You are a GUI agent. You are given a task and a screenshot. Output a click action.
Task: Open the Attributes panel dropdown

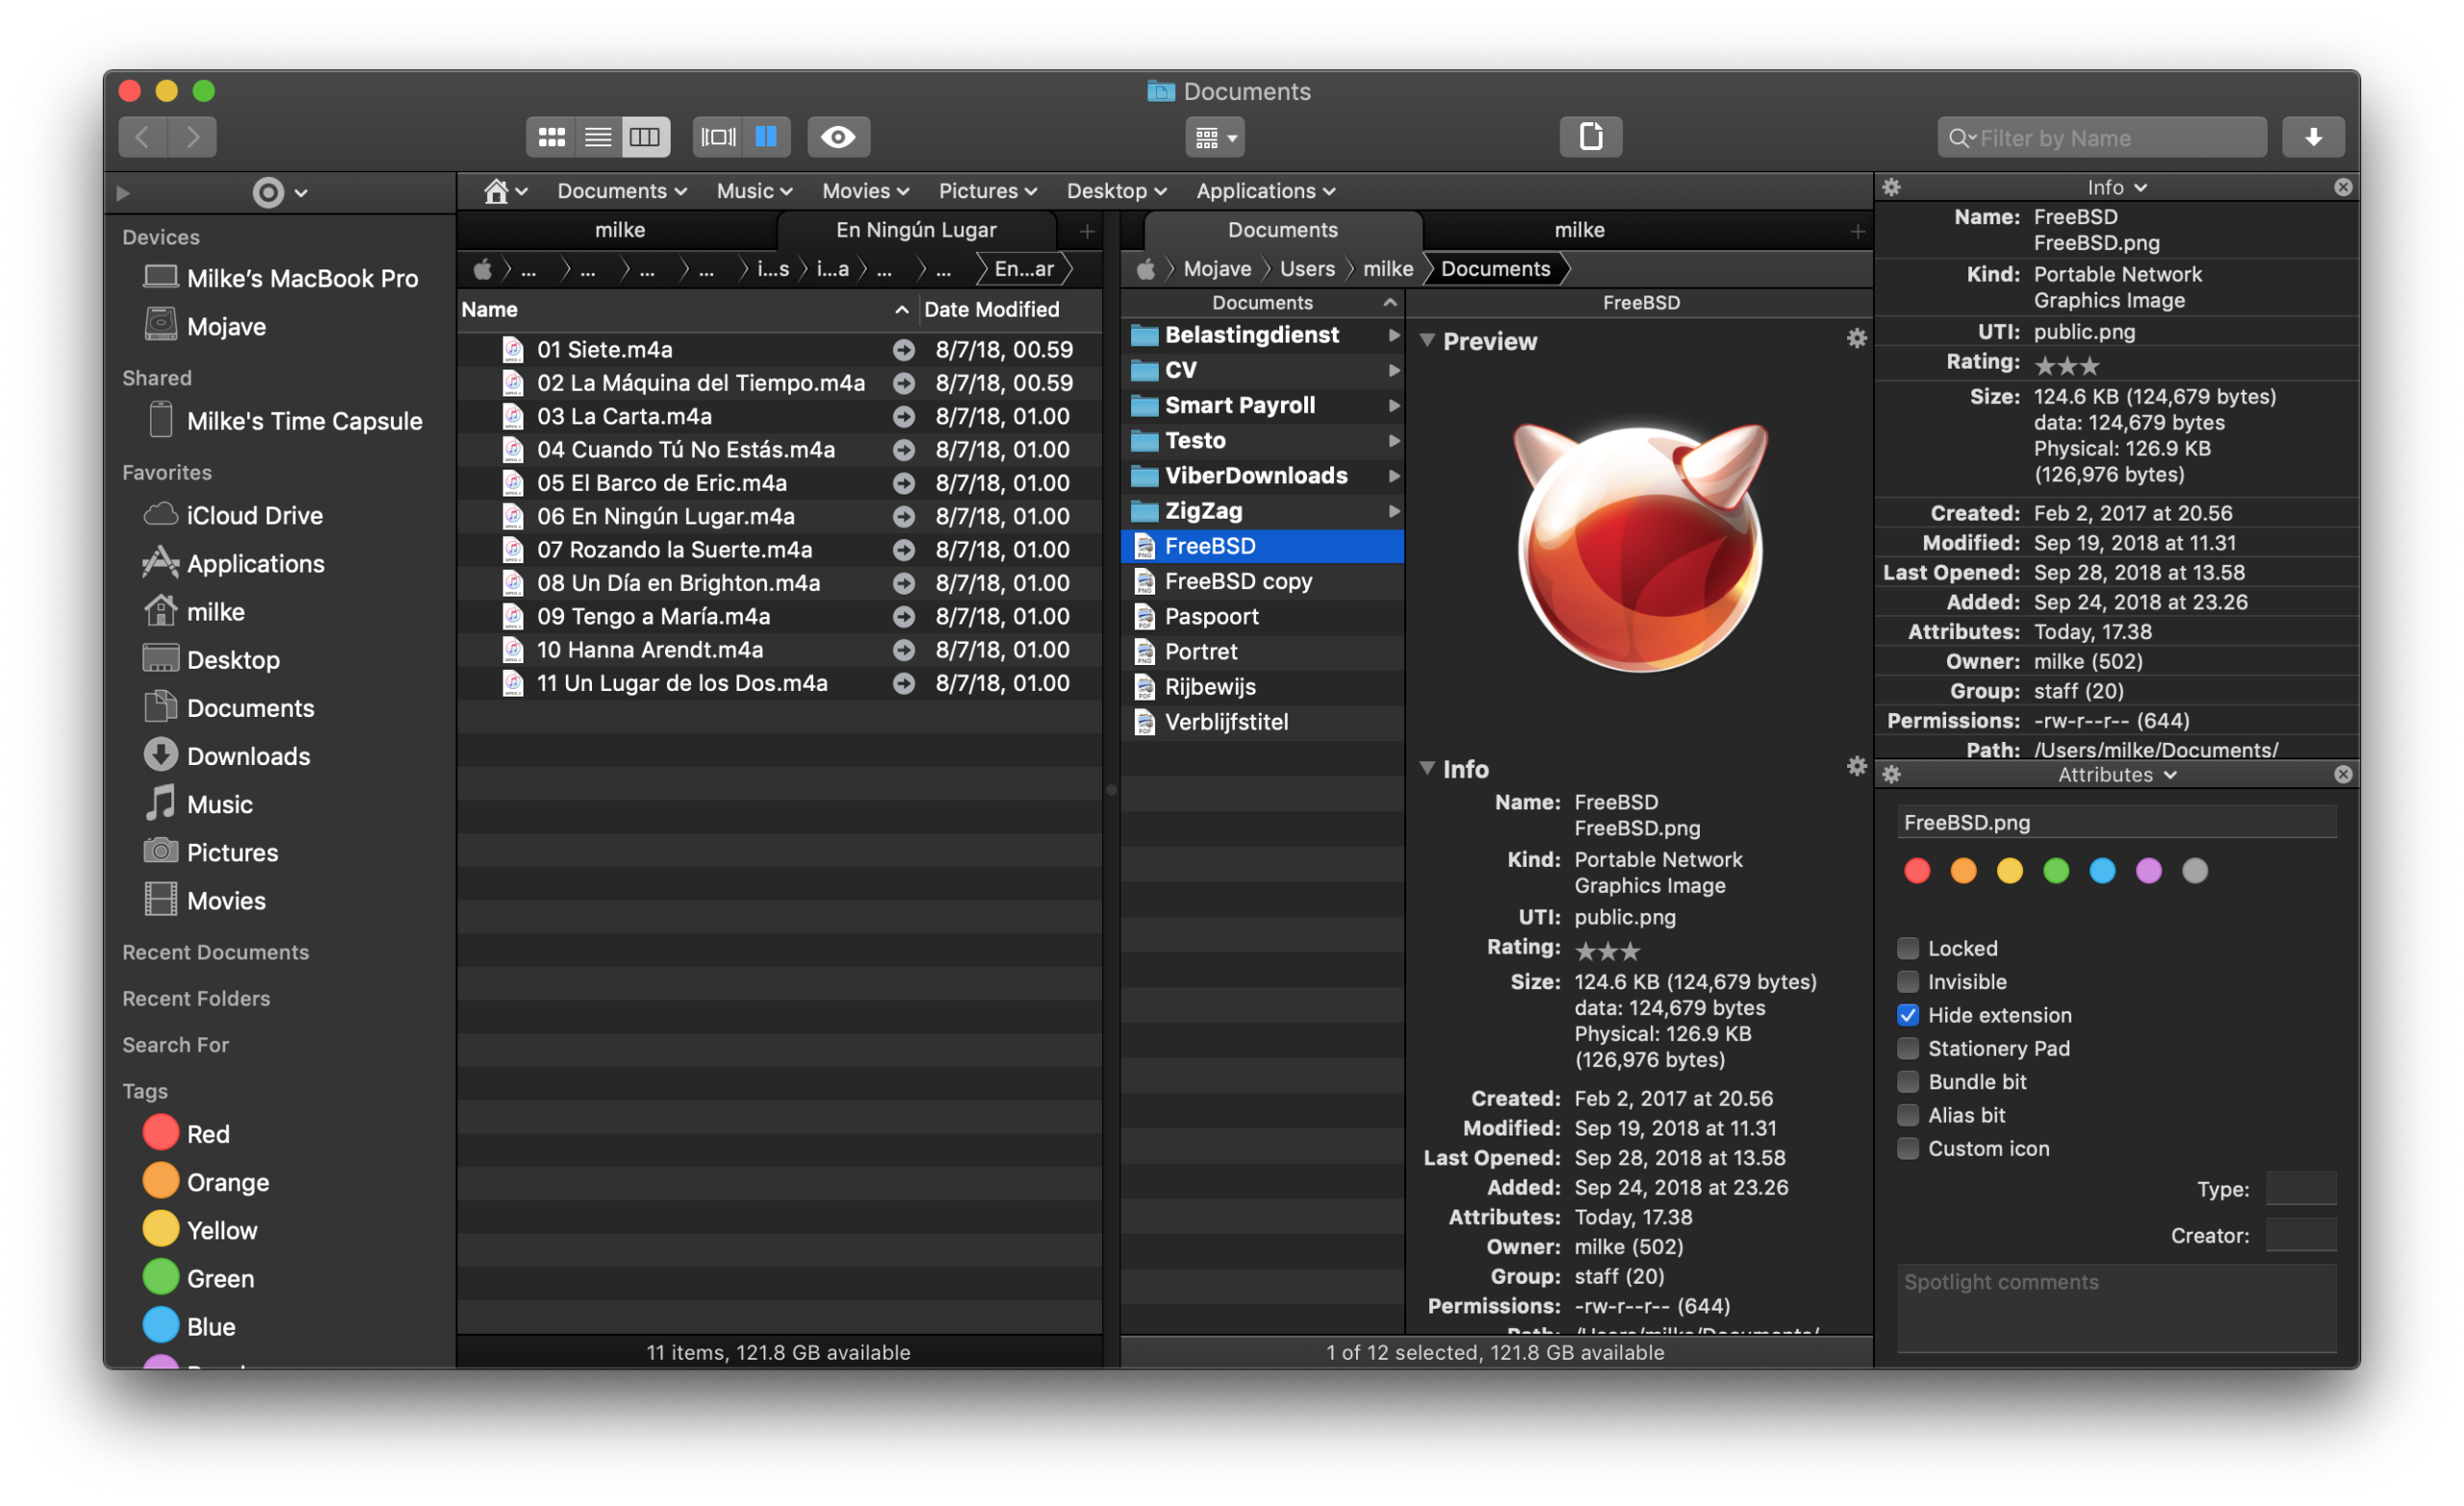(x=2116, y=775)
